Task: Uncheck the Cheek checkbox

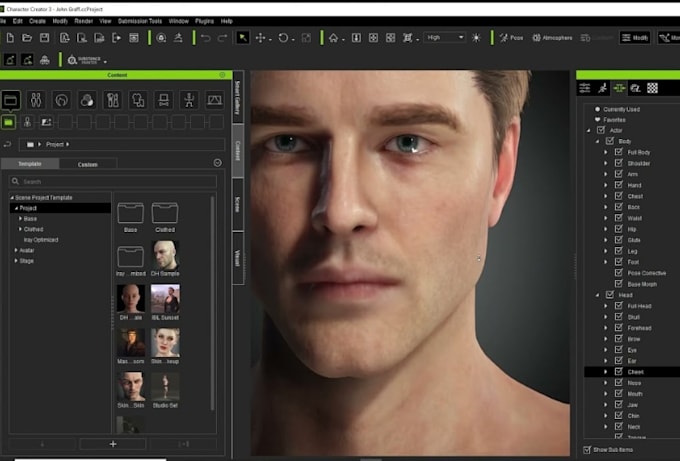Action: tap(619, 372)
